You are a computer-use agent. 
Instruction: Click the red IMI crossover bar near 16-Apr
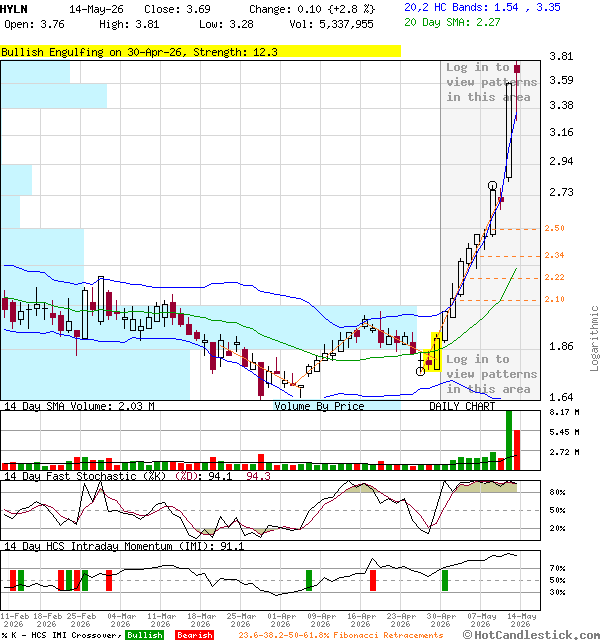click(373, 580)
